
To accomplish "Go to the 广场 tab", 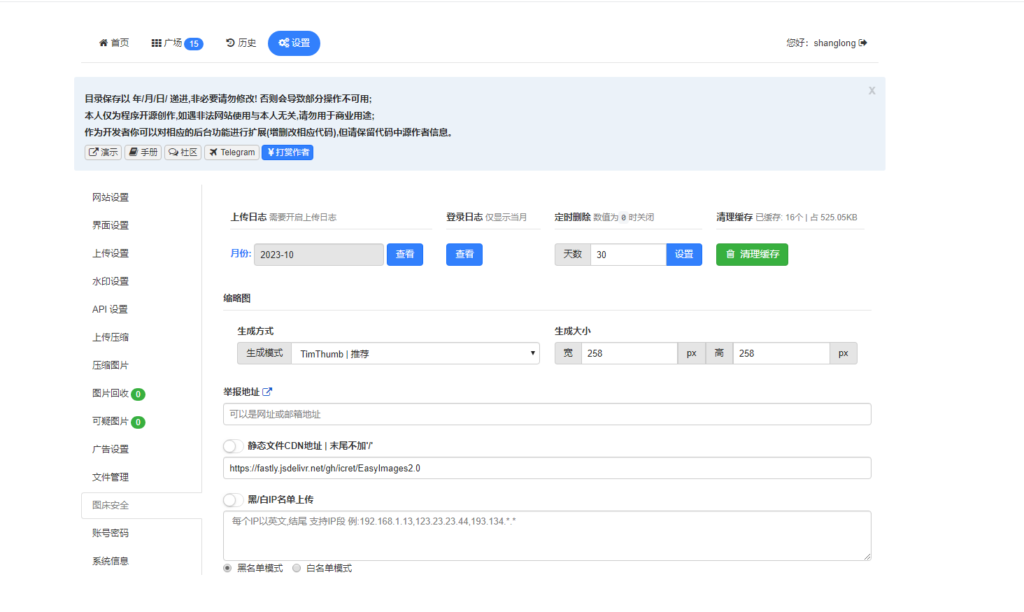I will pyautogui.click(x=176, y=43).
